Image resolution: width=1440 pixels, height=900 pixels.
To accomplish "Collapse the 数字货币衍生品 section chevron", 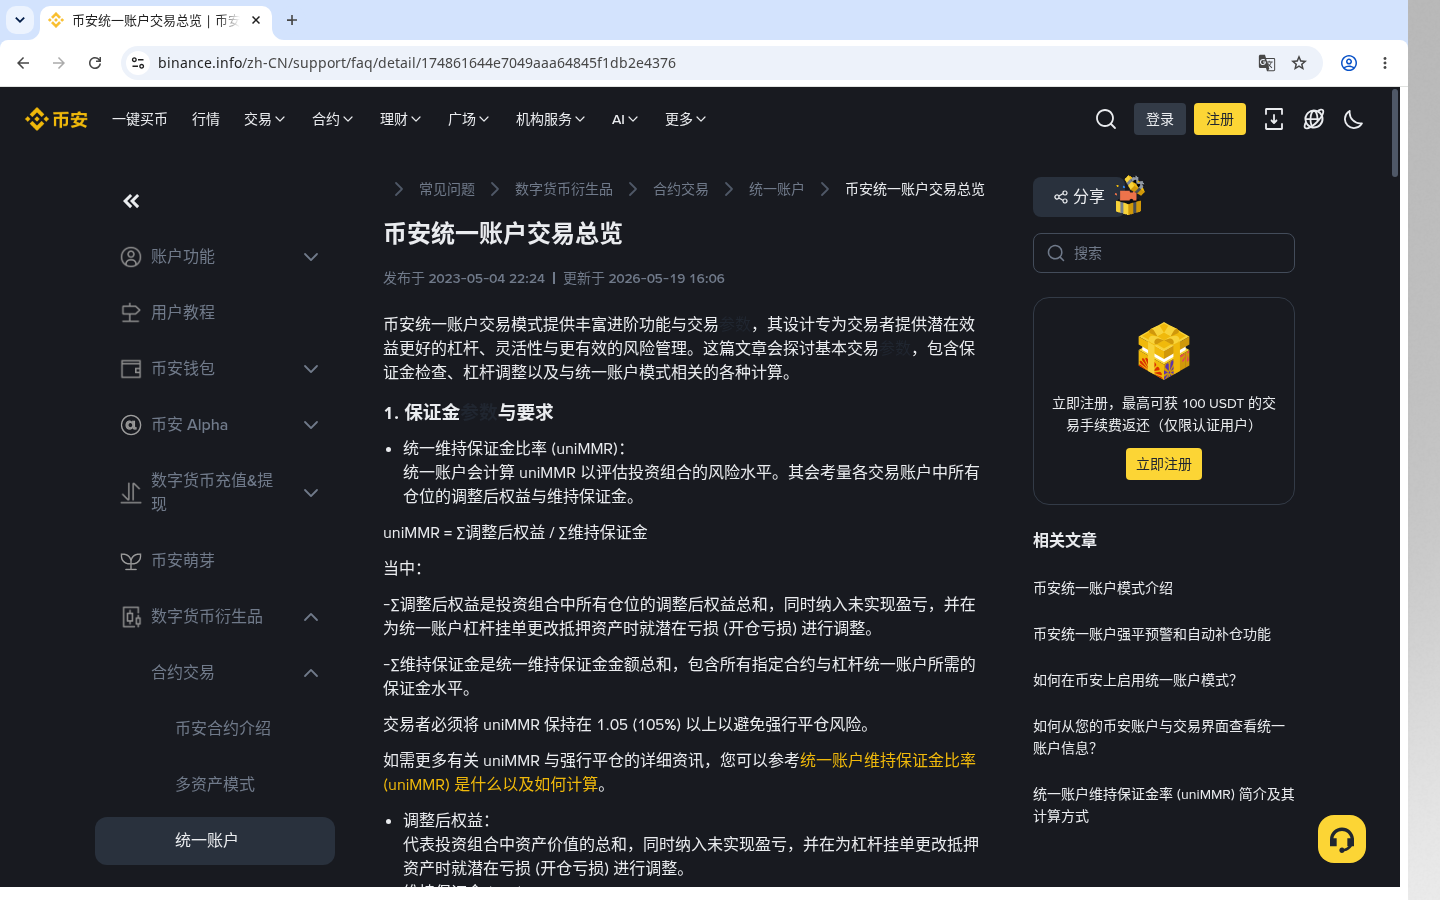I will tap(311, 617).
